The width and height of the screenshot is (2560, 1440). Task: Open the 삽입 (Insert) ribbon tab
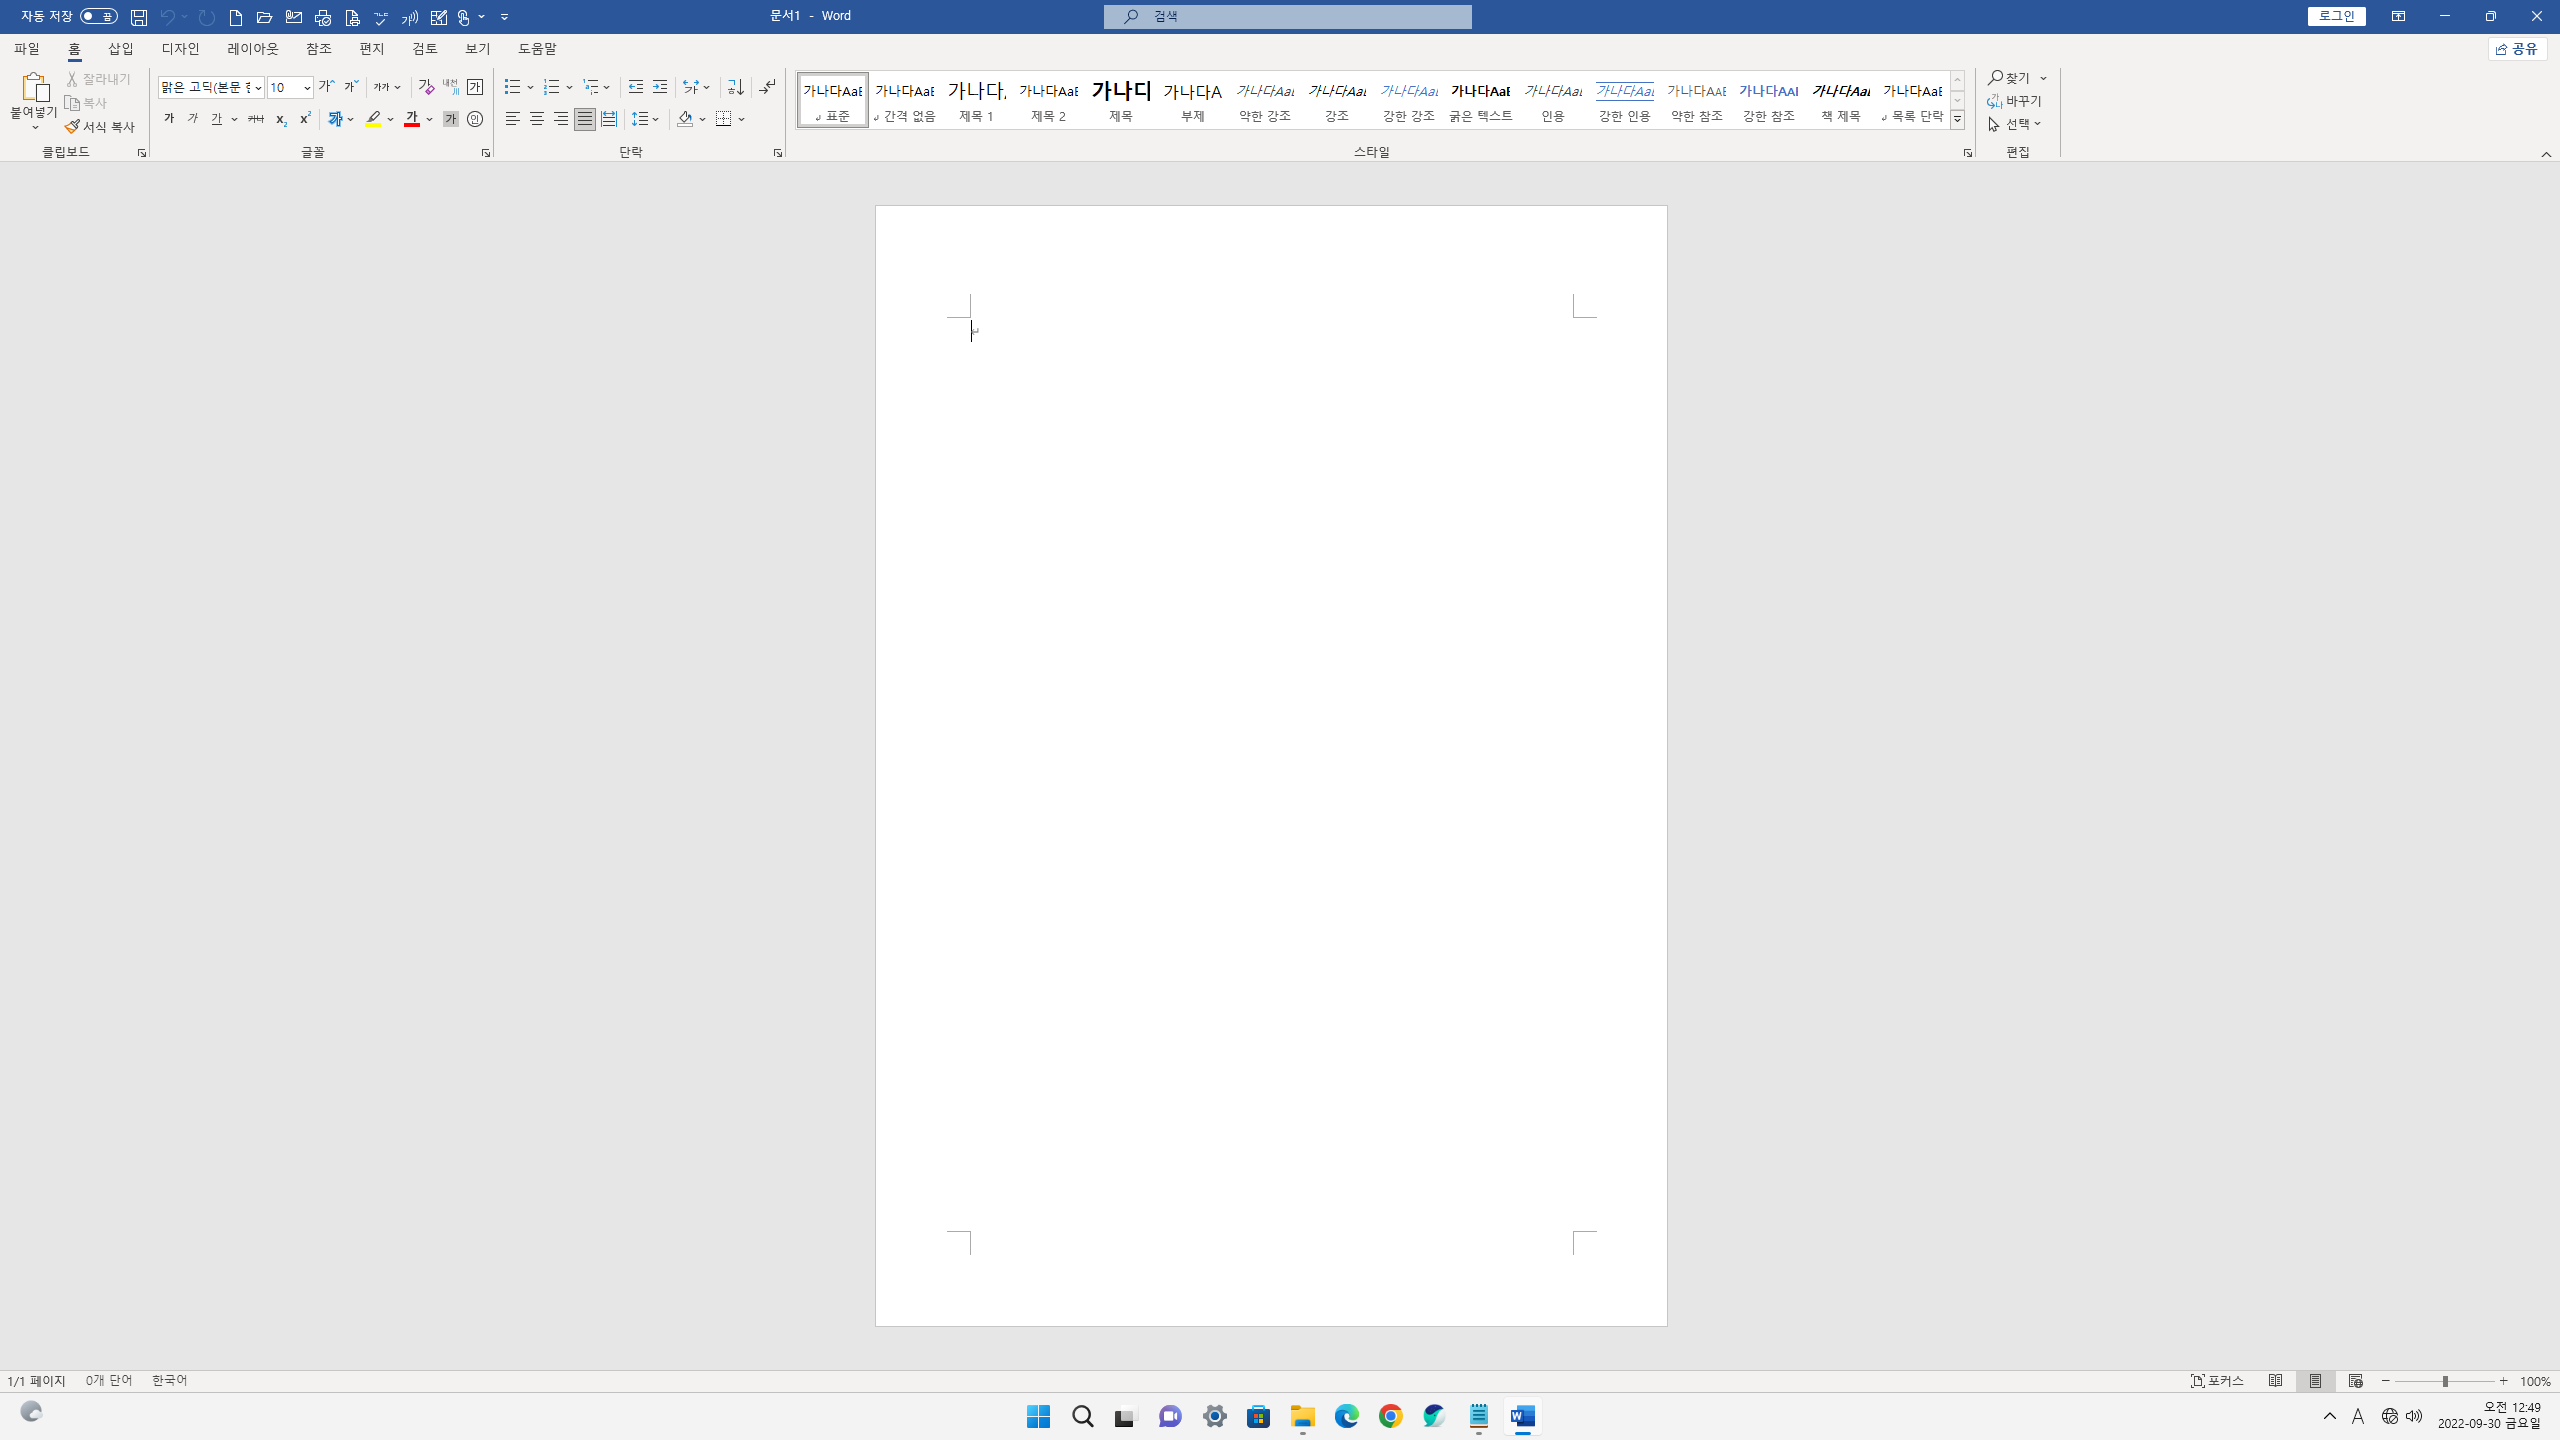pyautogui.click(x=121, y=49)
